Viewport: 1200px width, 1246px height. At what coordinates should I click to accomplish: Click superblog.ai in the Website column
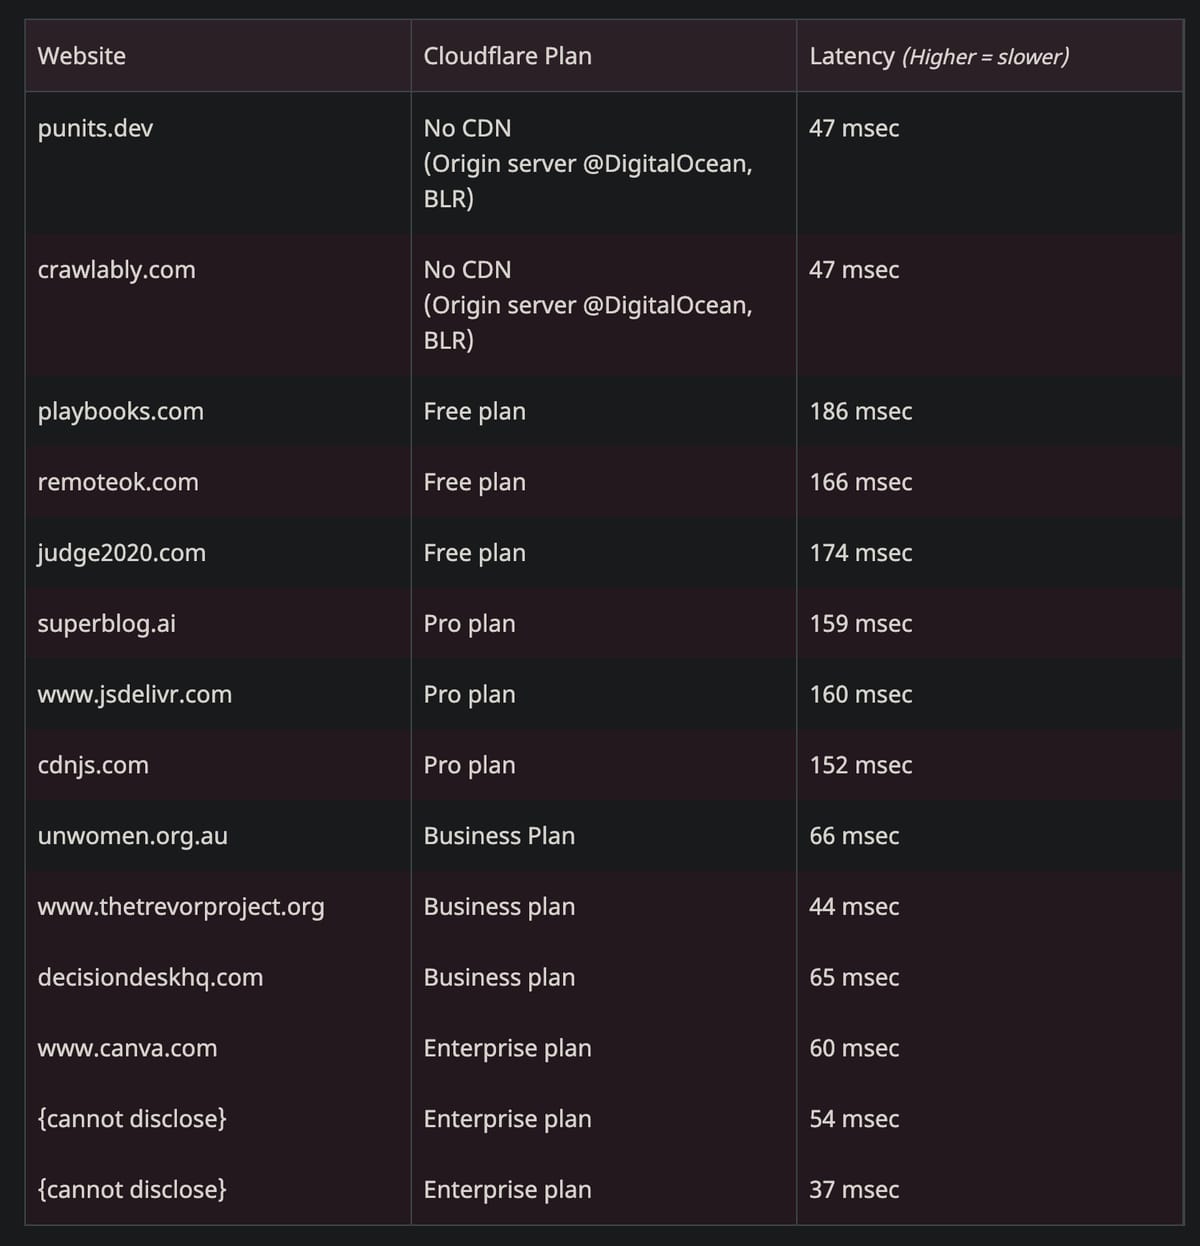click(106, 624)
